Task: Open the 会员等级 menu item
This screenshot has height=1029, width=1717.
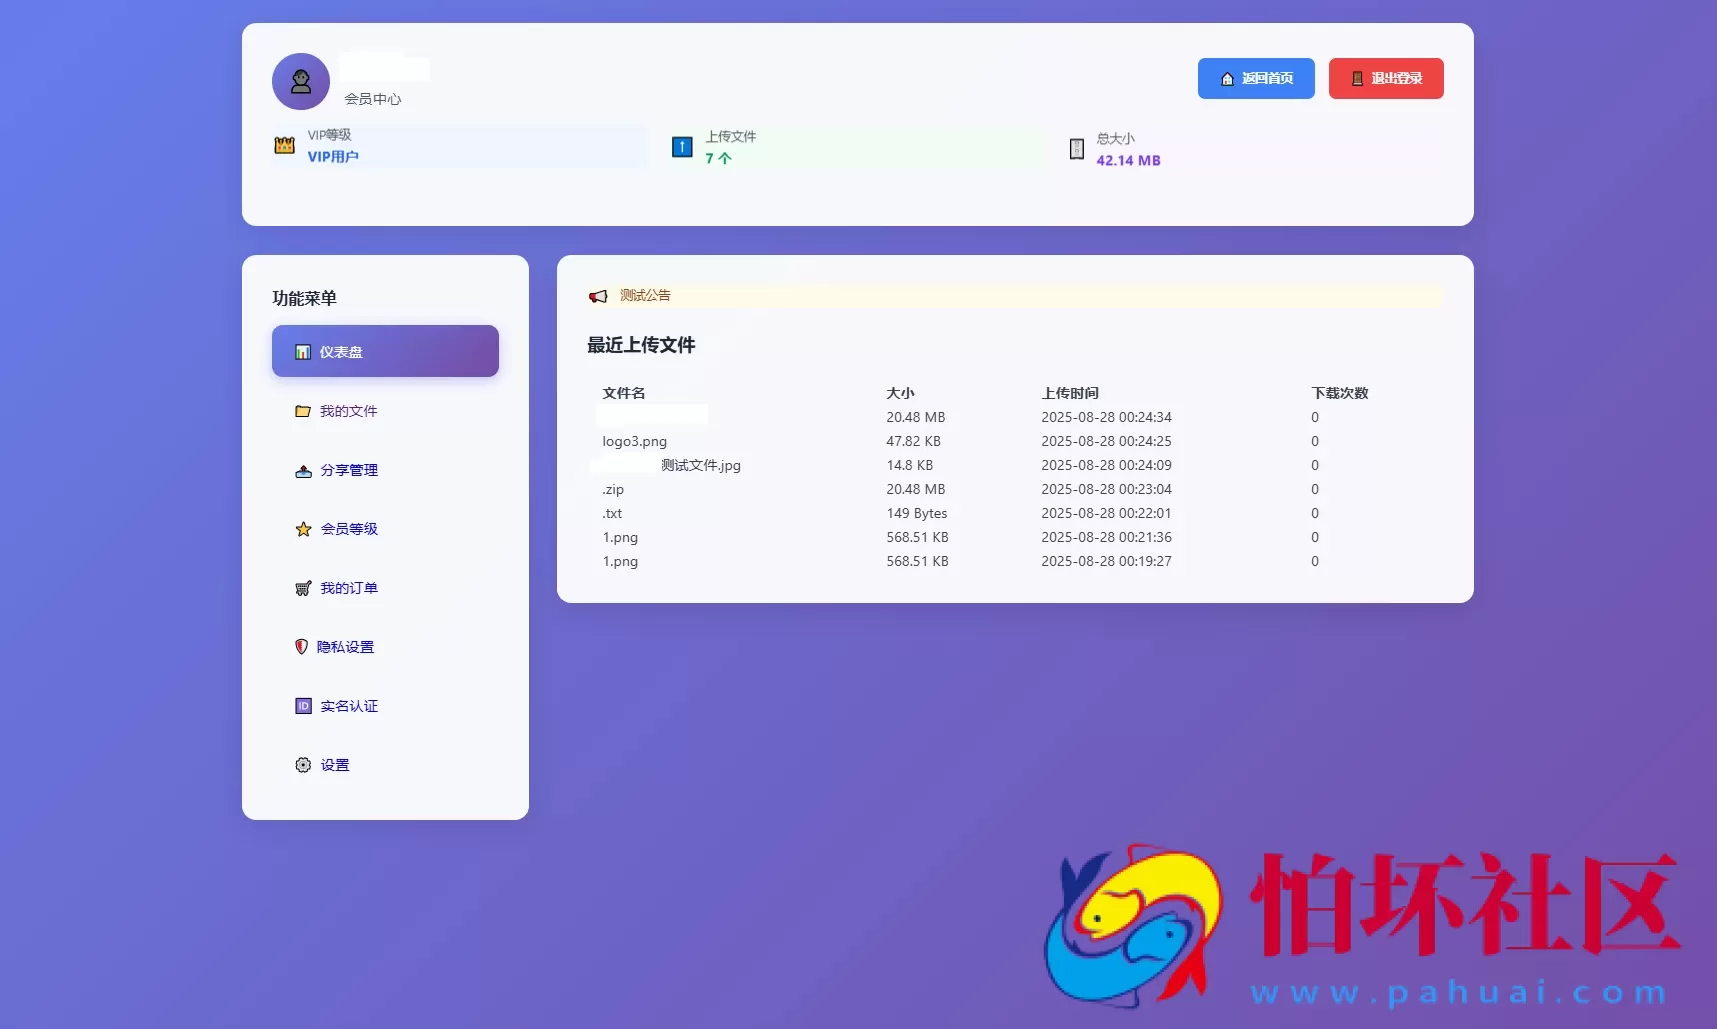Action: click(348, 529)
